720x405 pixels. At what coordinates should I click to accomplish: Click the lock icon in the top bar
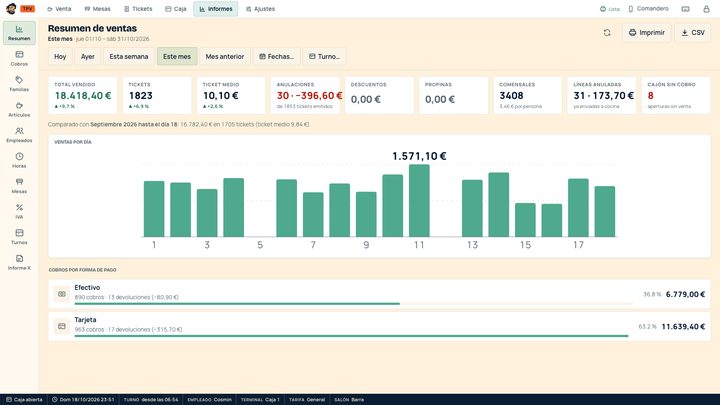tap(706, 9)
